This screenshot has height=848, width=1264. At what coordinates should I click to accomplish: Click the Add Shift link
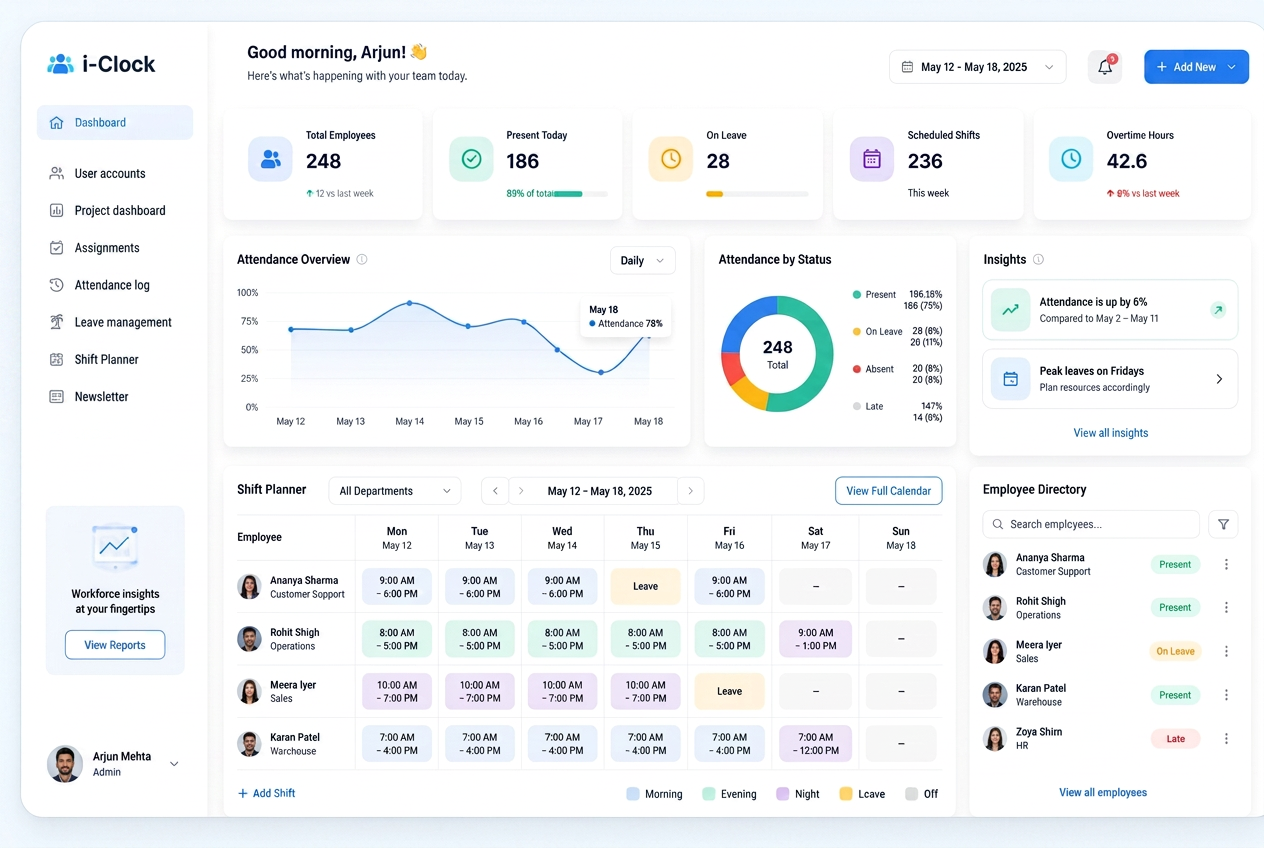pyautogui.click(x=266, y=793)
